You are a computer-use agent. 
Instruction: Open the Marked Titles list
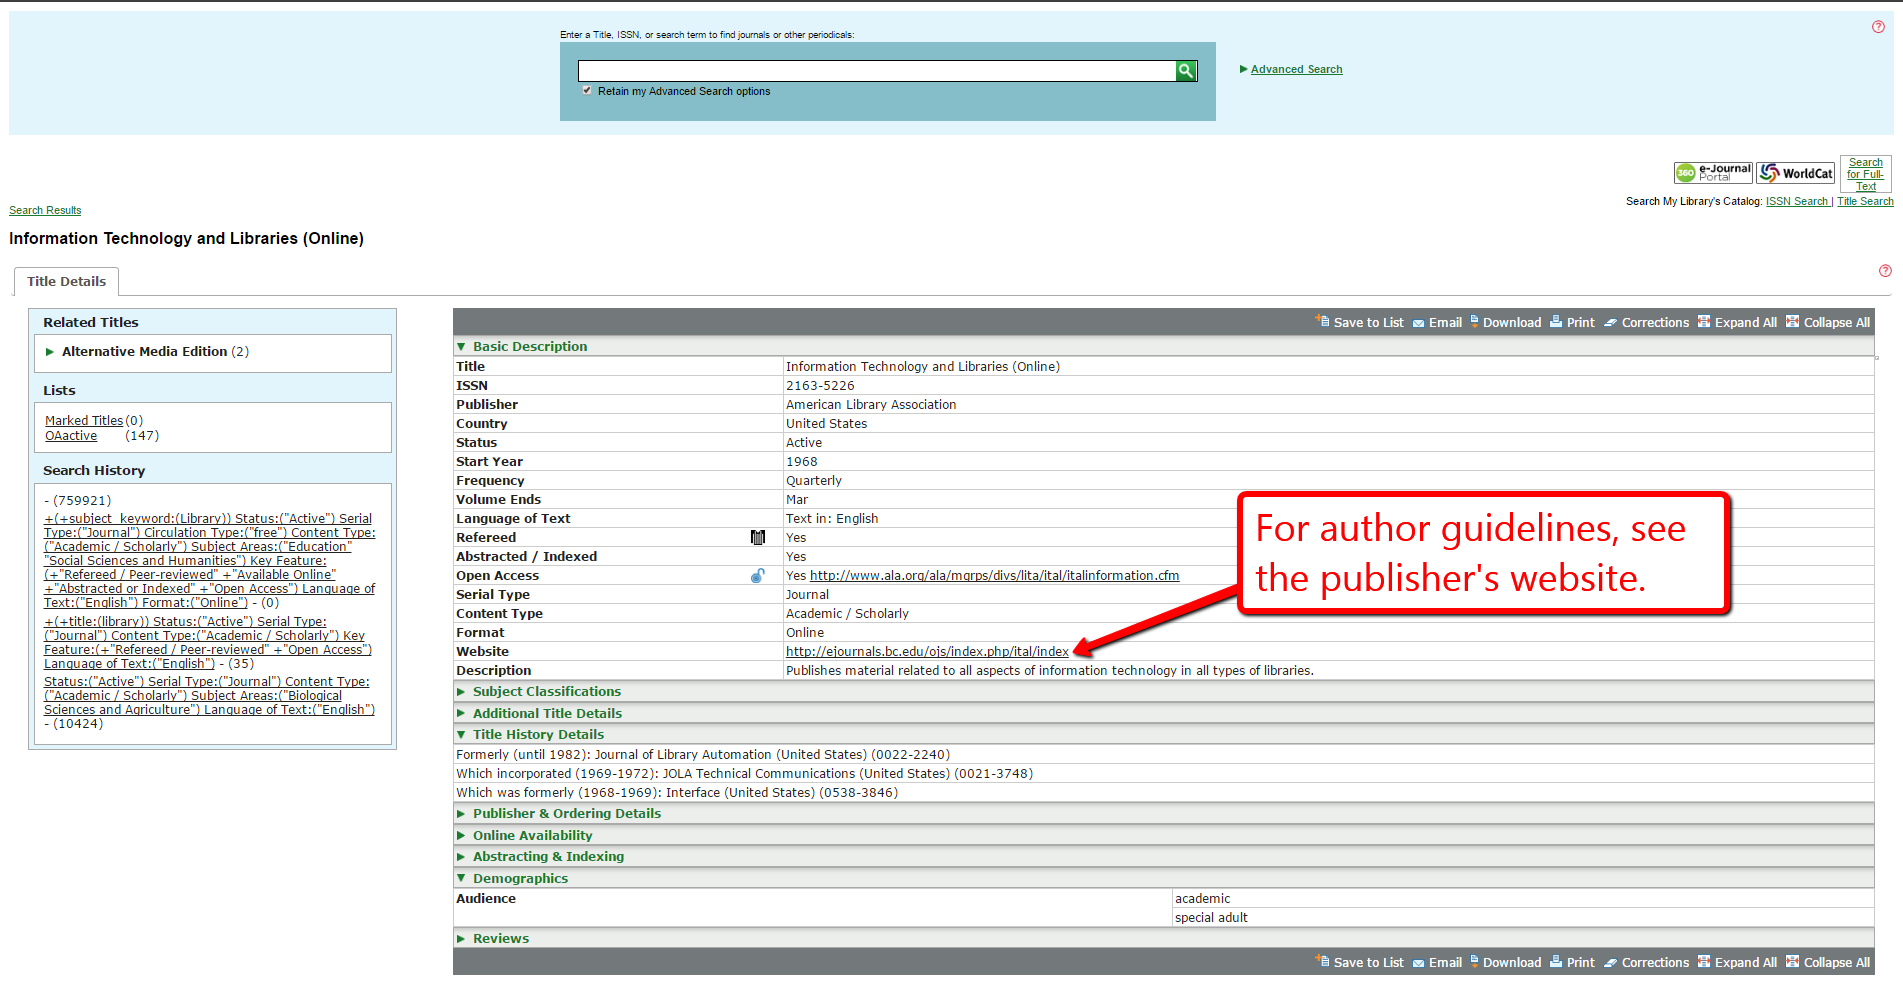(x=84, y=421)
